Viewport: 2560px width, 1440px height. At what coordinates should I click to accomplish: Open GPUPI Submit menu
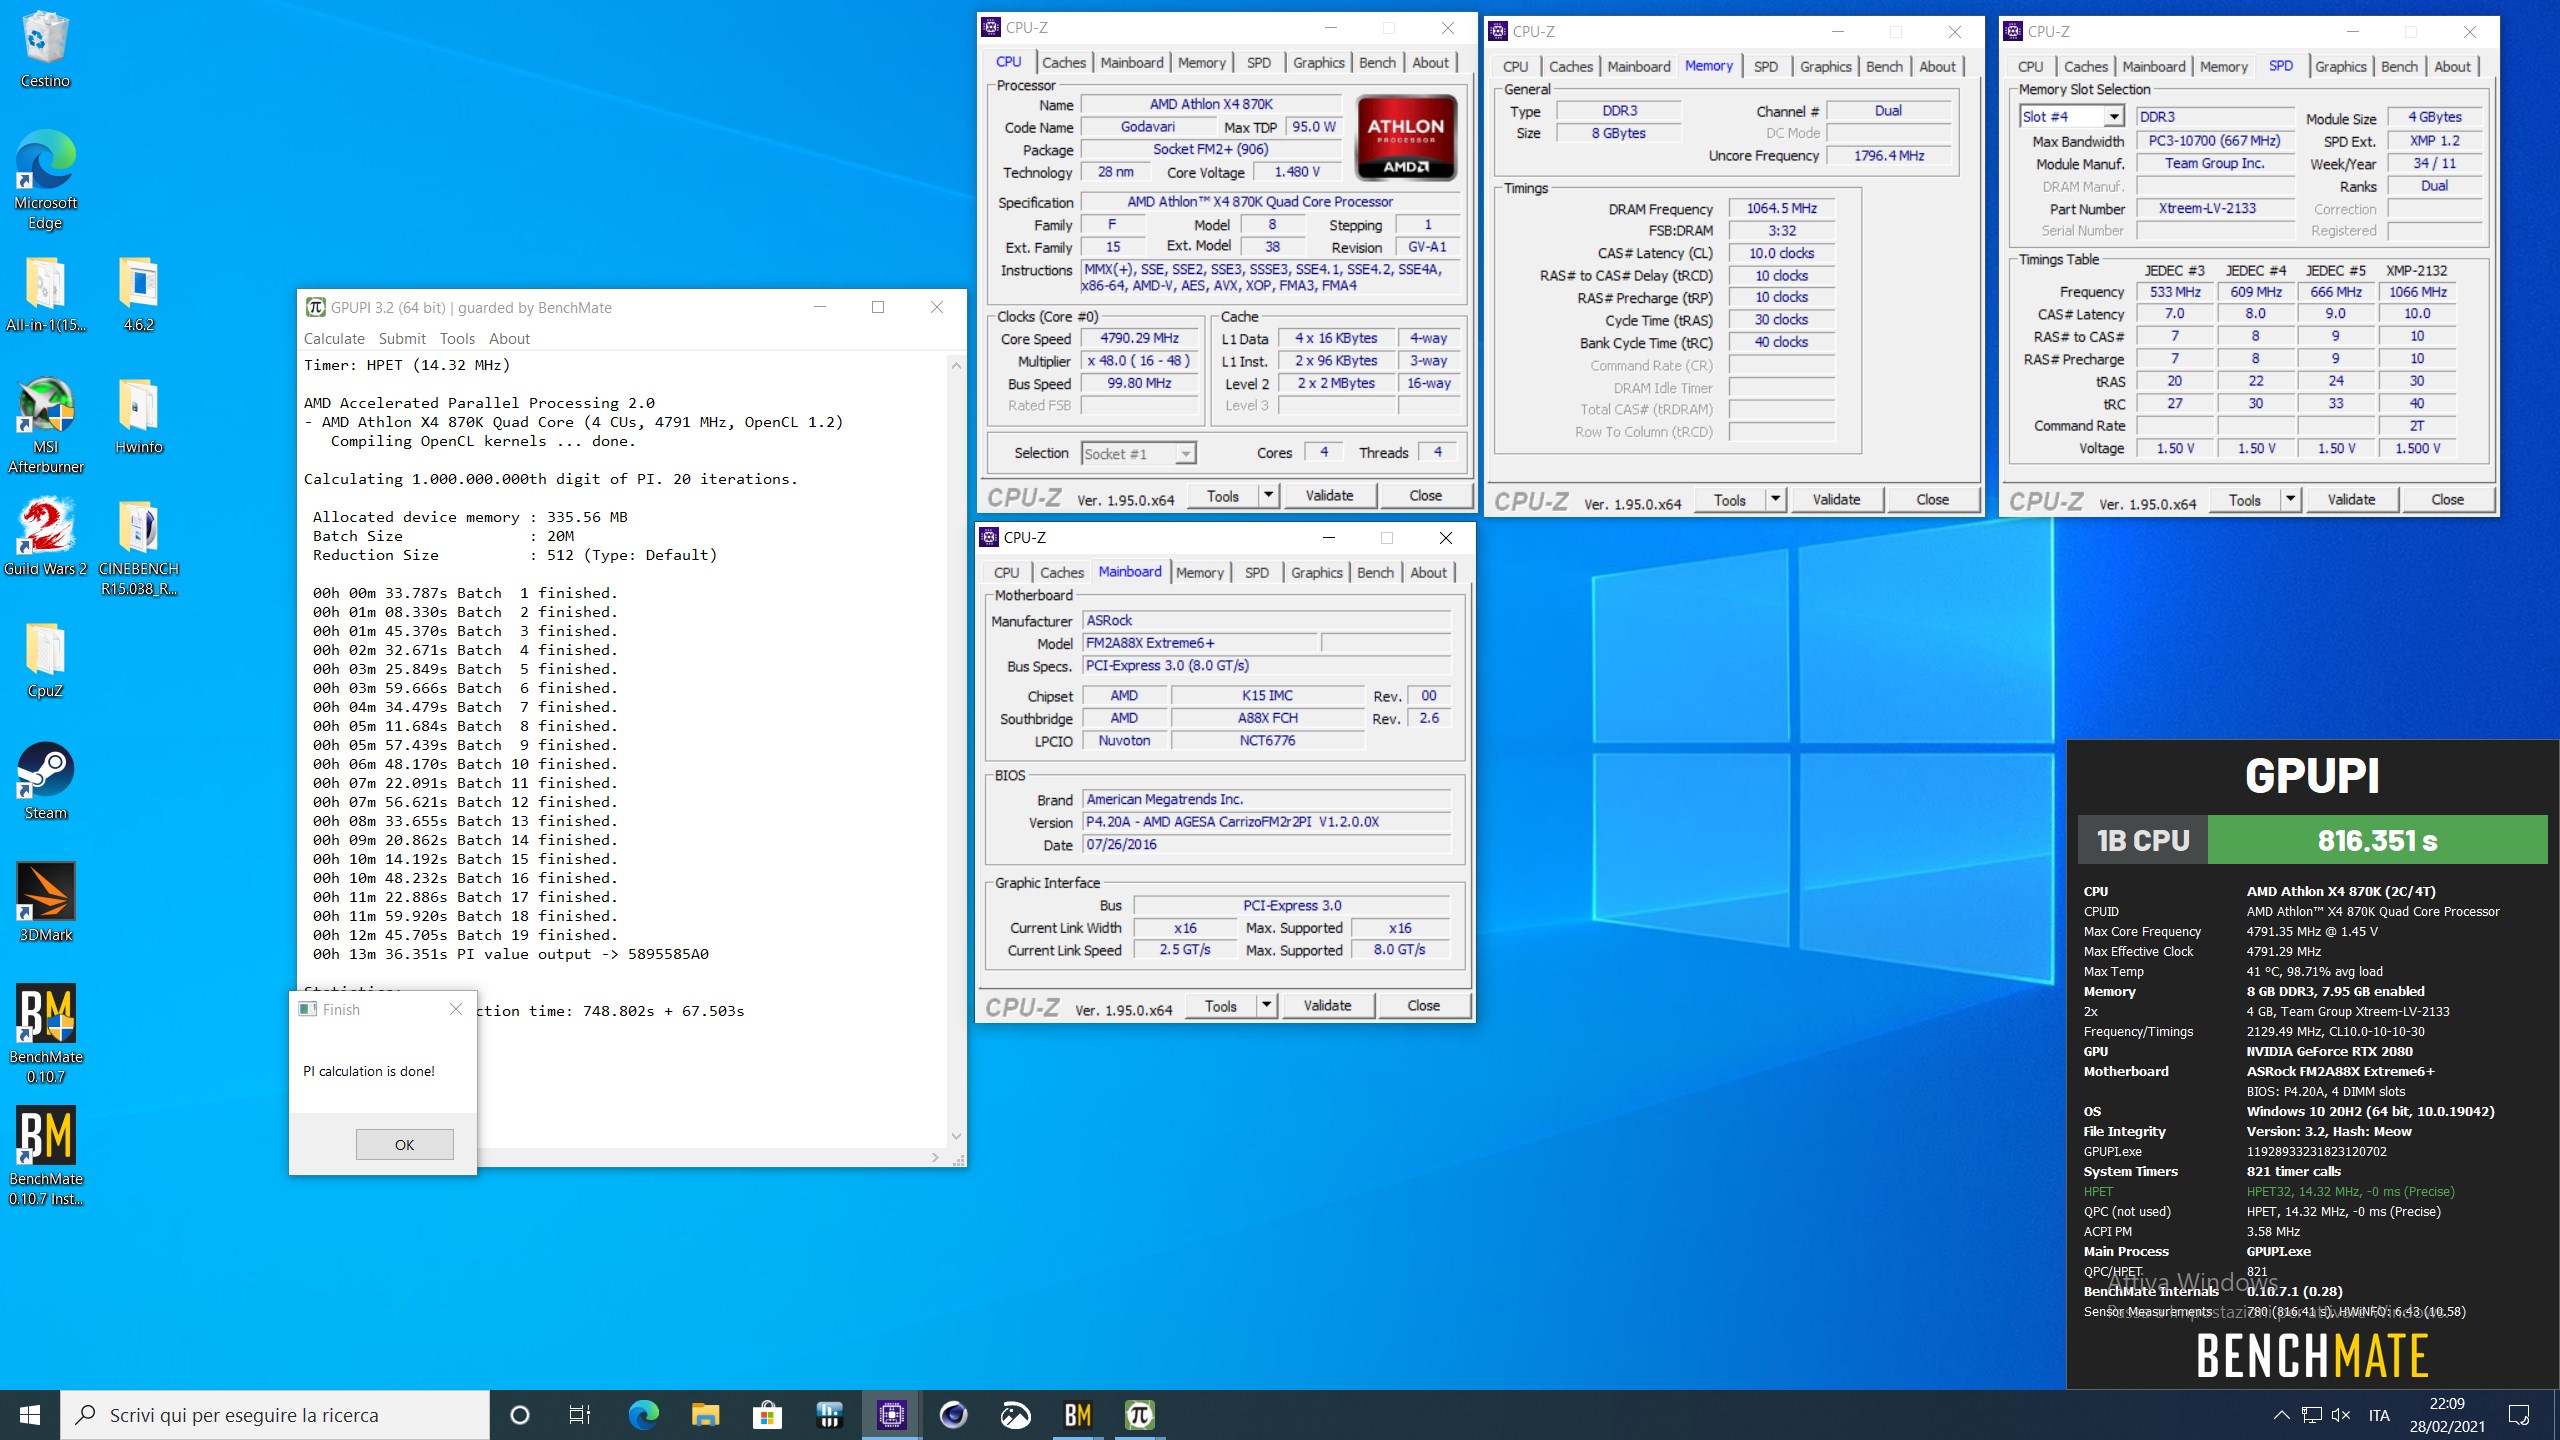click(402, 339)
